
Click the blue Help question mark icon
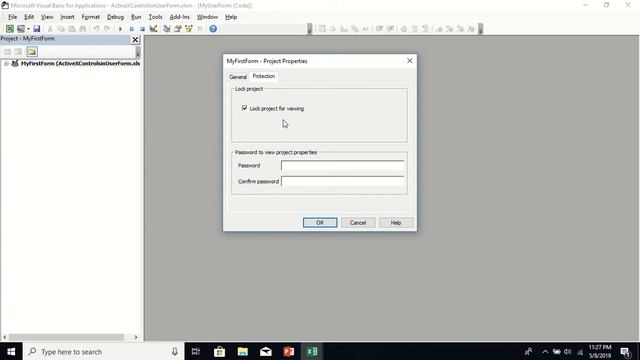click(213, 29)
